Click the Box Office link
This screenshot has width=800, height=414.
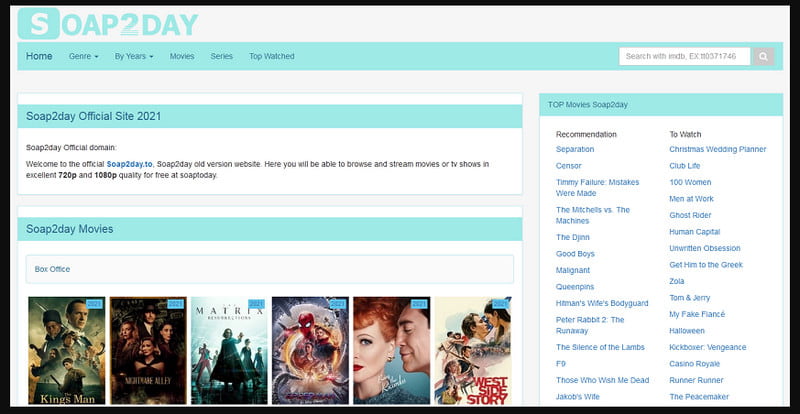coord(52,269)
